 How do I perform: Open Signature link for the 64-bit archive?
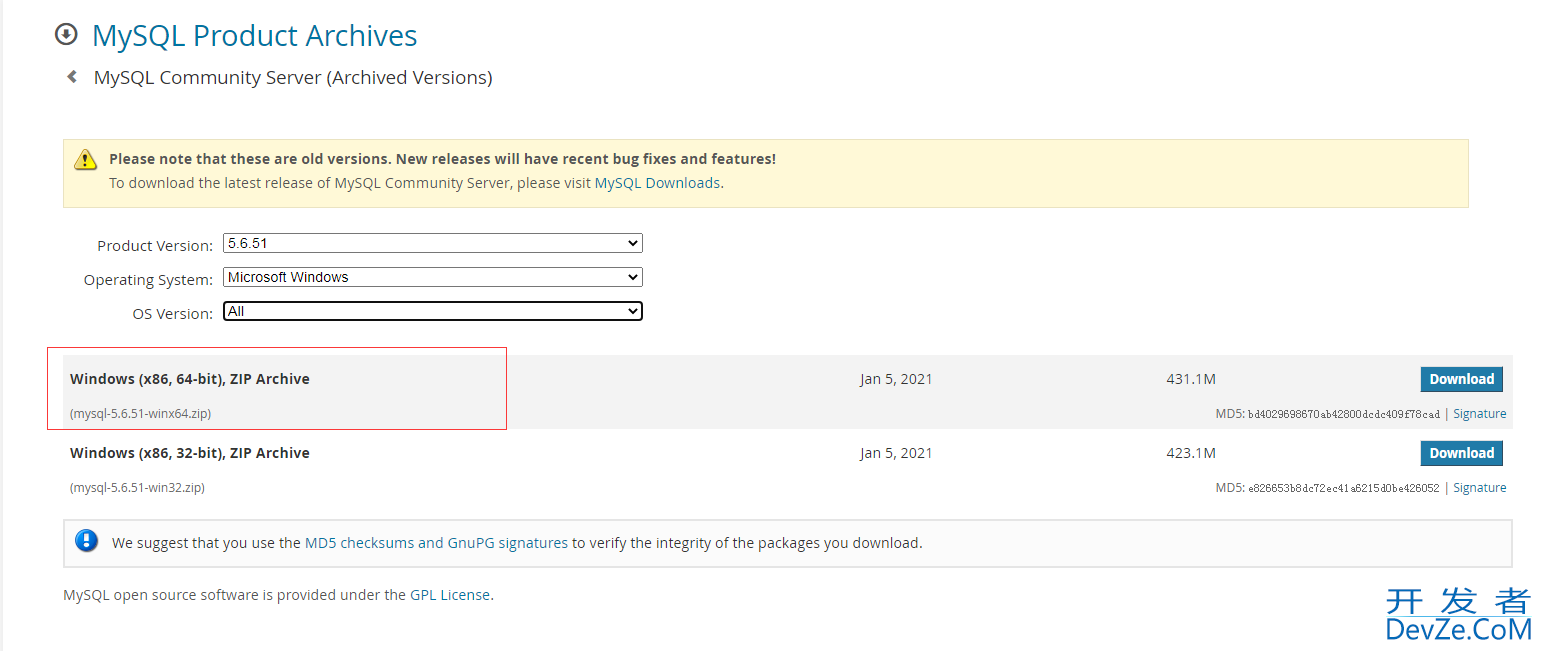(x=1479, y=414)
